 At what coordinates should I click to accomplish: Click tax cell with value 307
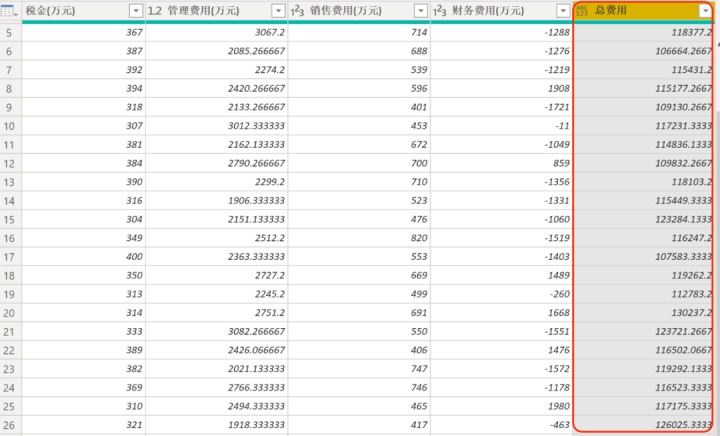(x=84, y=126)
